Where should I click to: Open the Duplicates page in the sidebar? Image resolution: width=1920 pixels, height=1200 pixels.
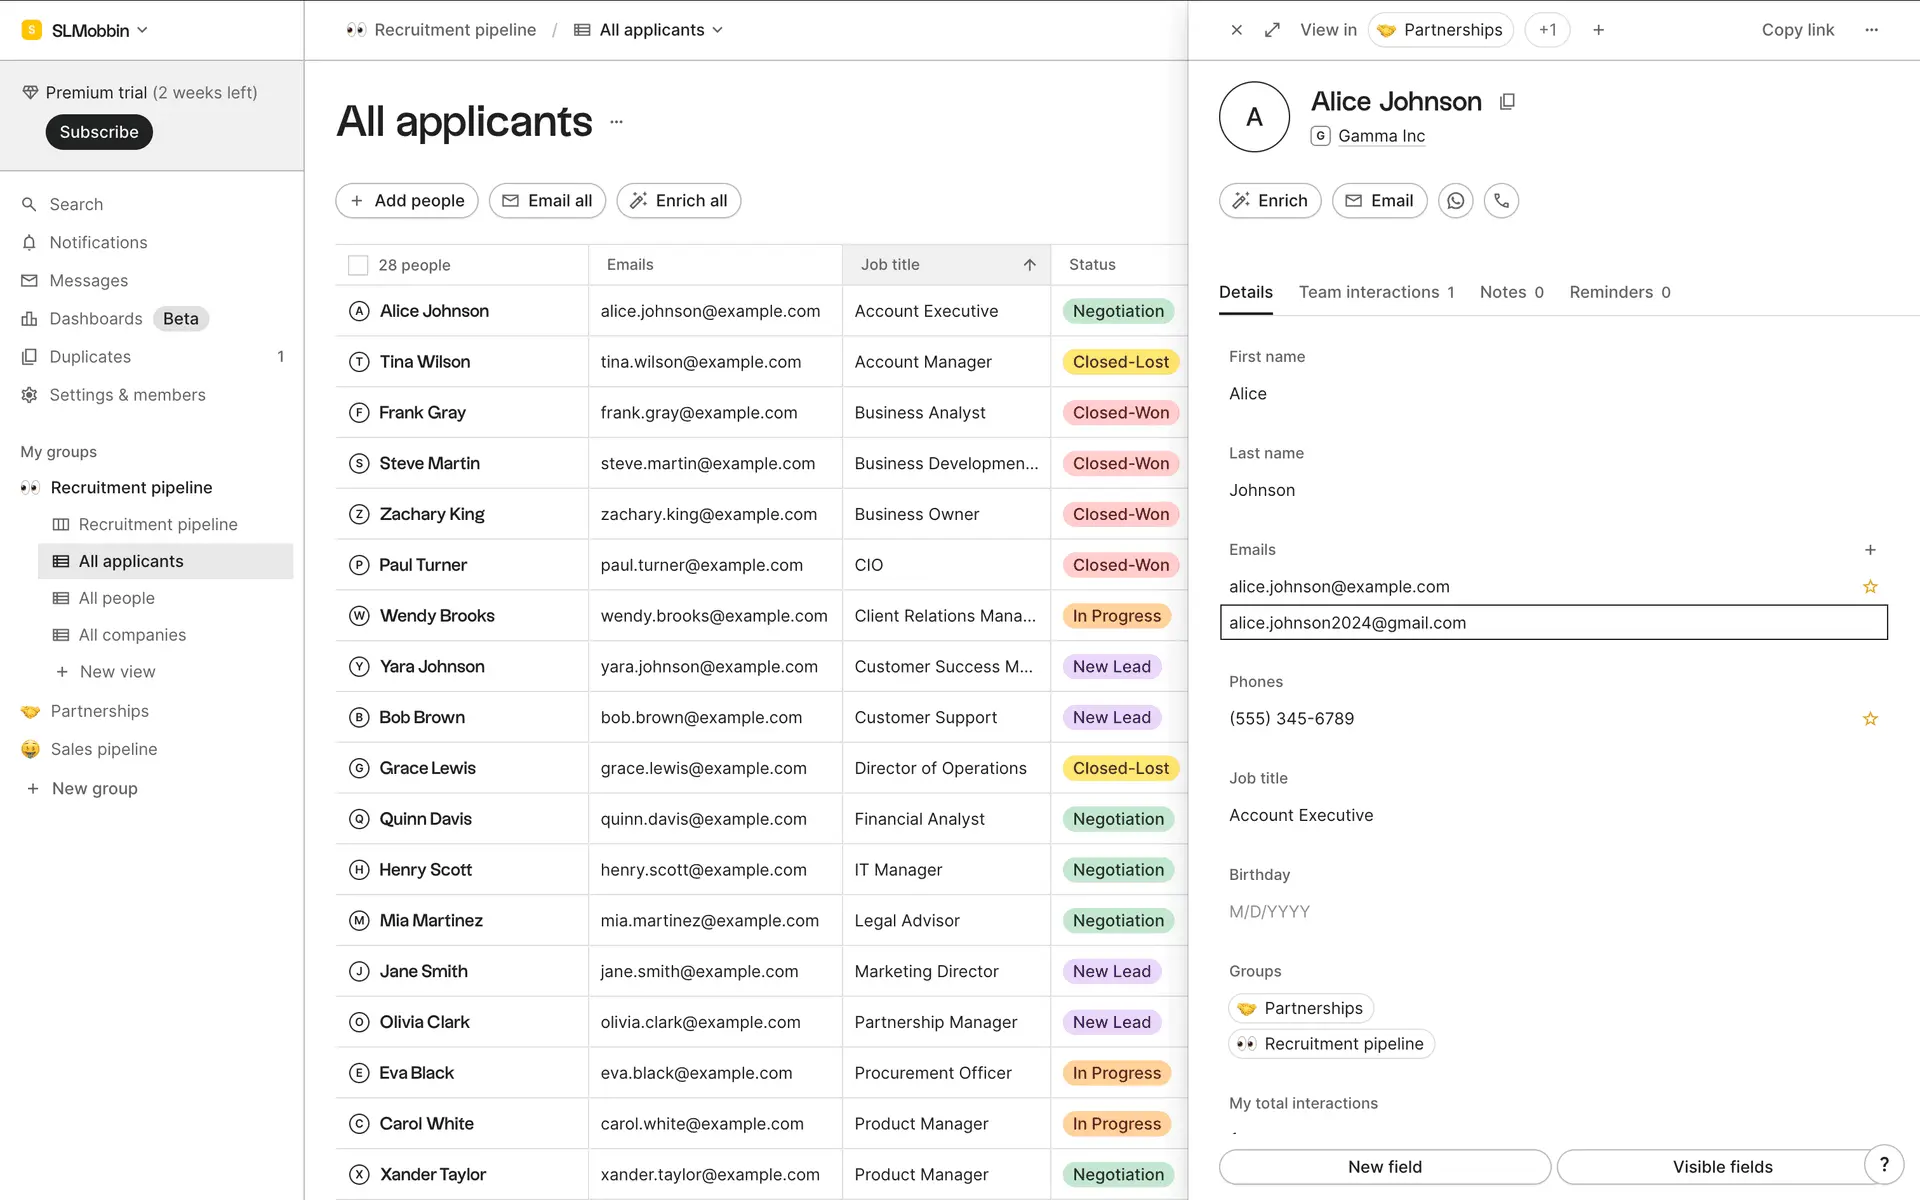pyautogui.click(x=90, y=357)
